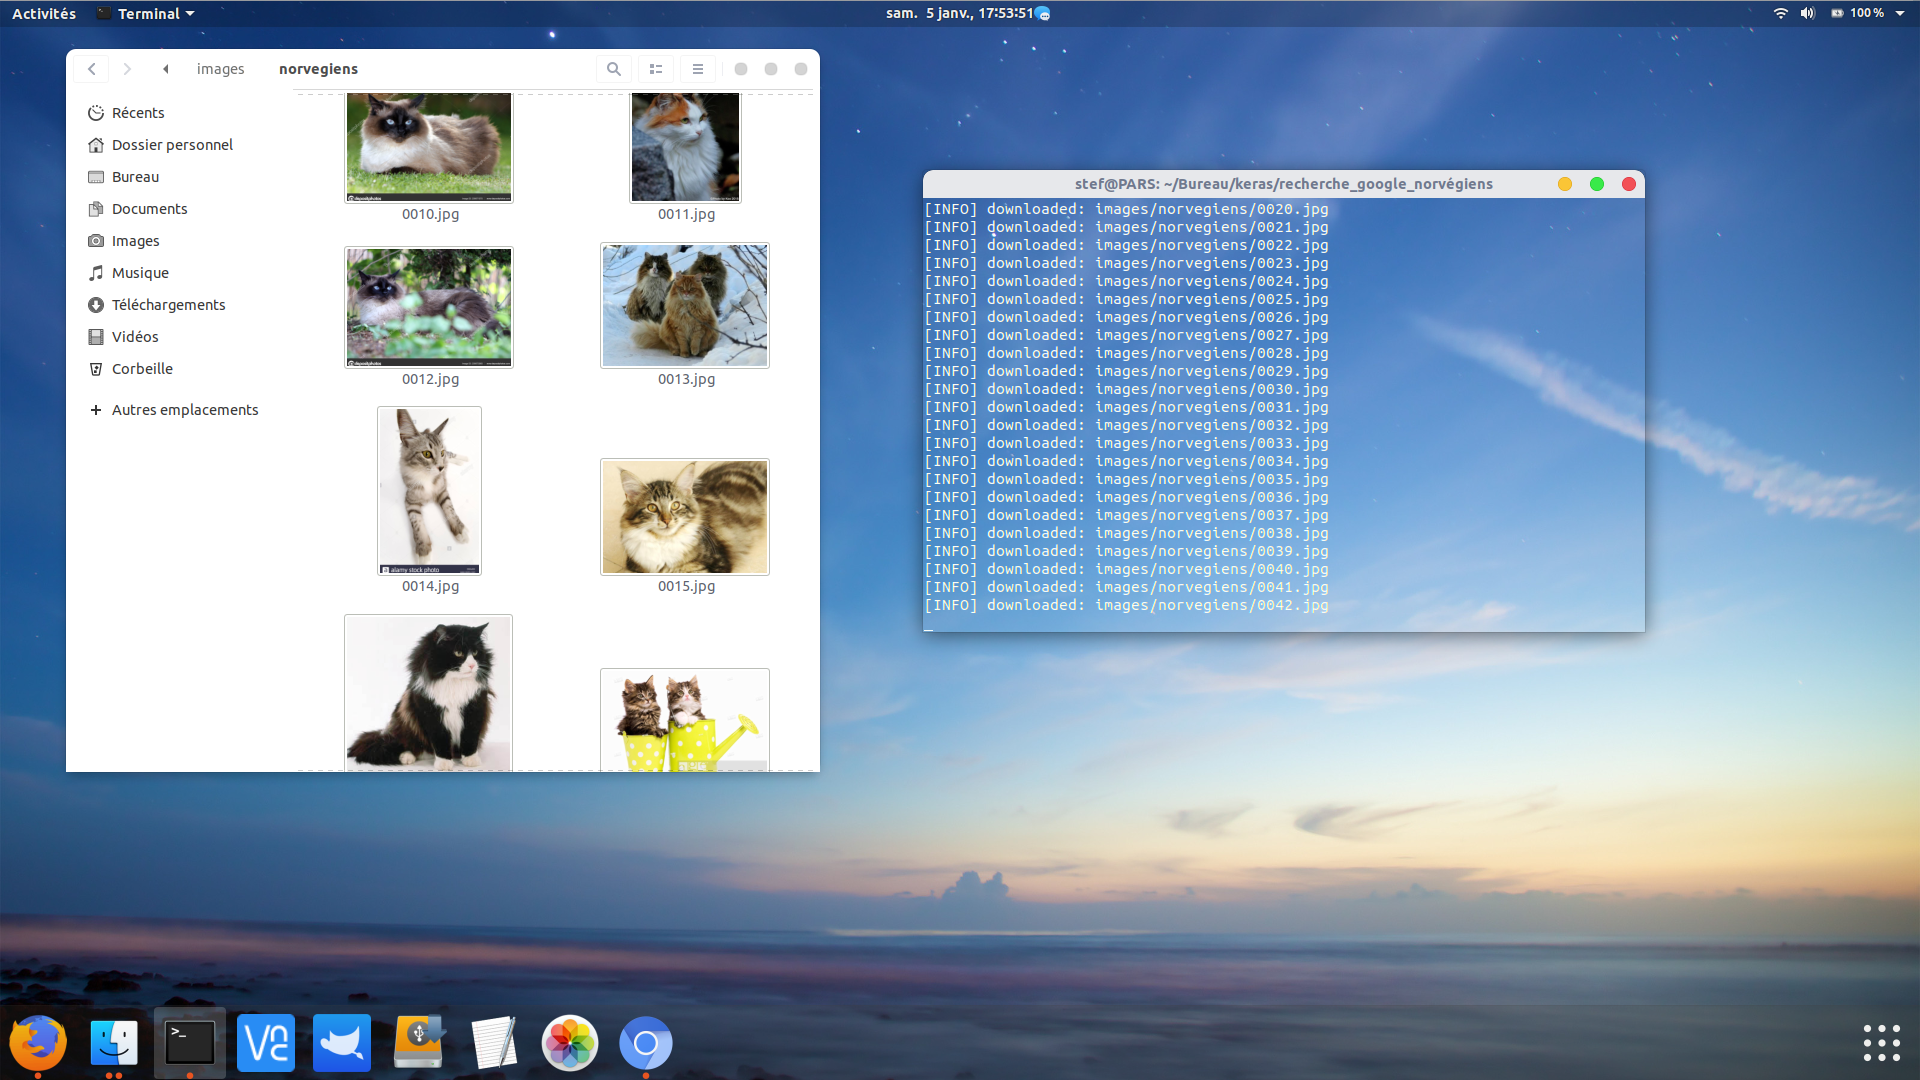Expand Autres emplacements in sidebar

pos(184,410)
